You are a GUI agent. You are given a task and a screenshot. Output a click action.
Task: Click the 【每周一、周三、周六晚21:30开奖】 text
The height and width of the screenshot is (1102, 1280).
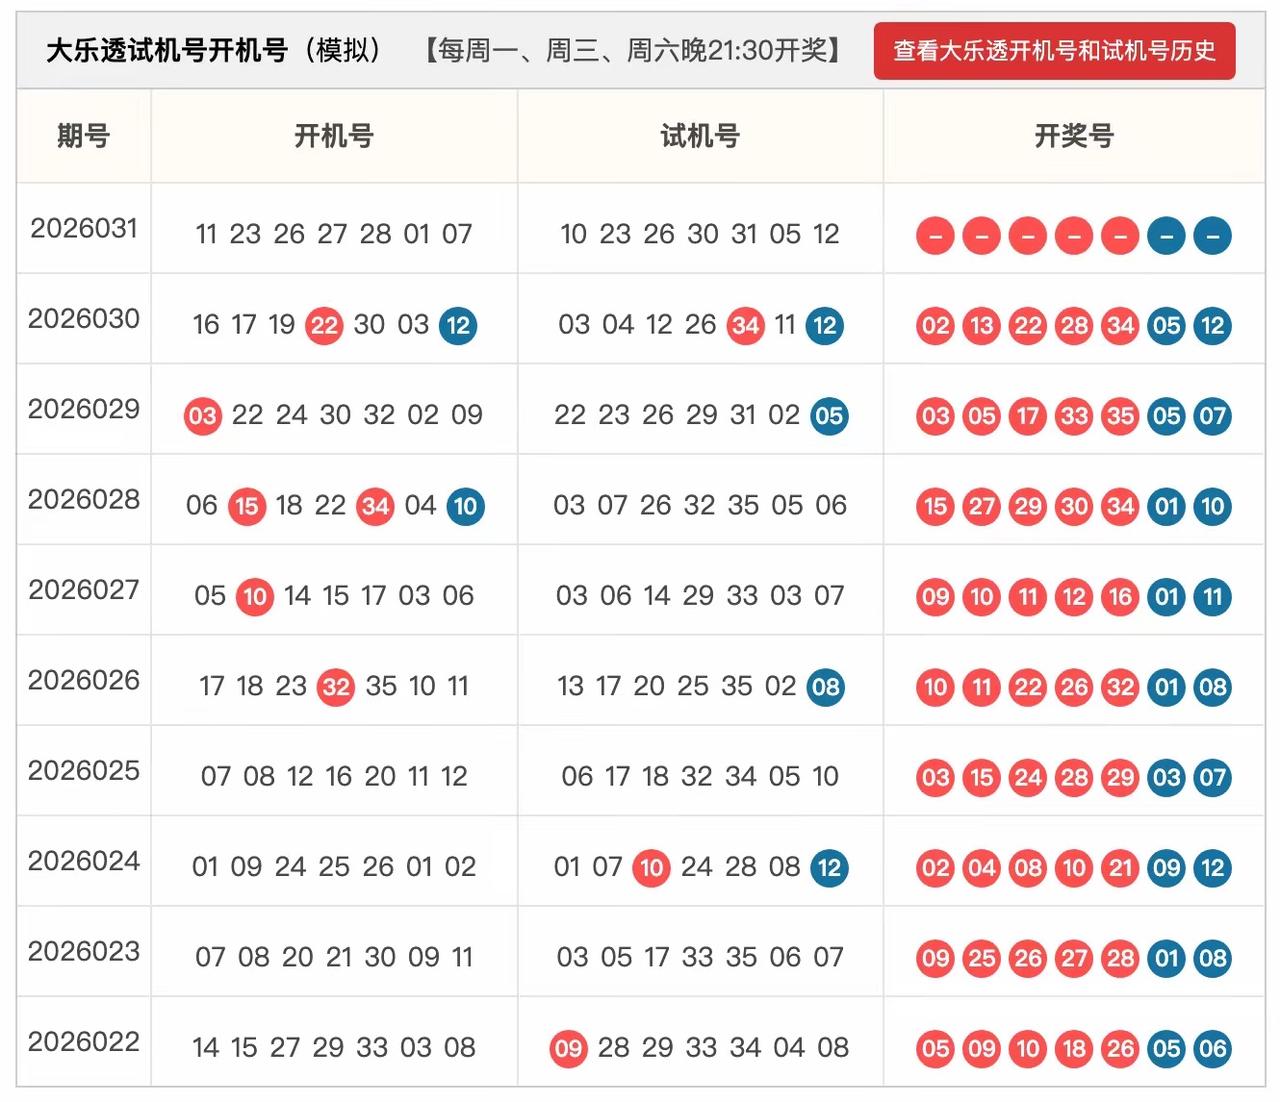tap(634, 51)
